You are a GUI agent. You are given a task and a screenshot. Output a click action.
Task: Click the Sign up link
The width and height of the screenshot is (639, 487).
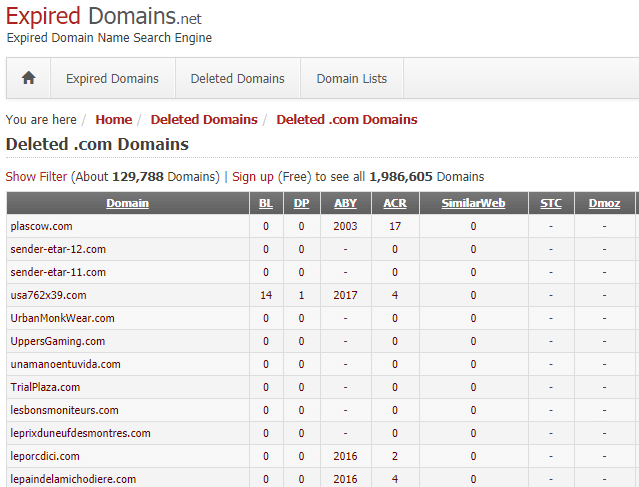253,176
